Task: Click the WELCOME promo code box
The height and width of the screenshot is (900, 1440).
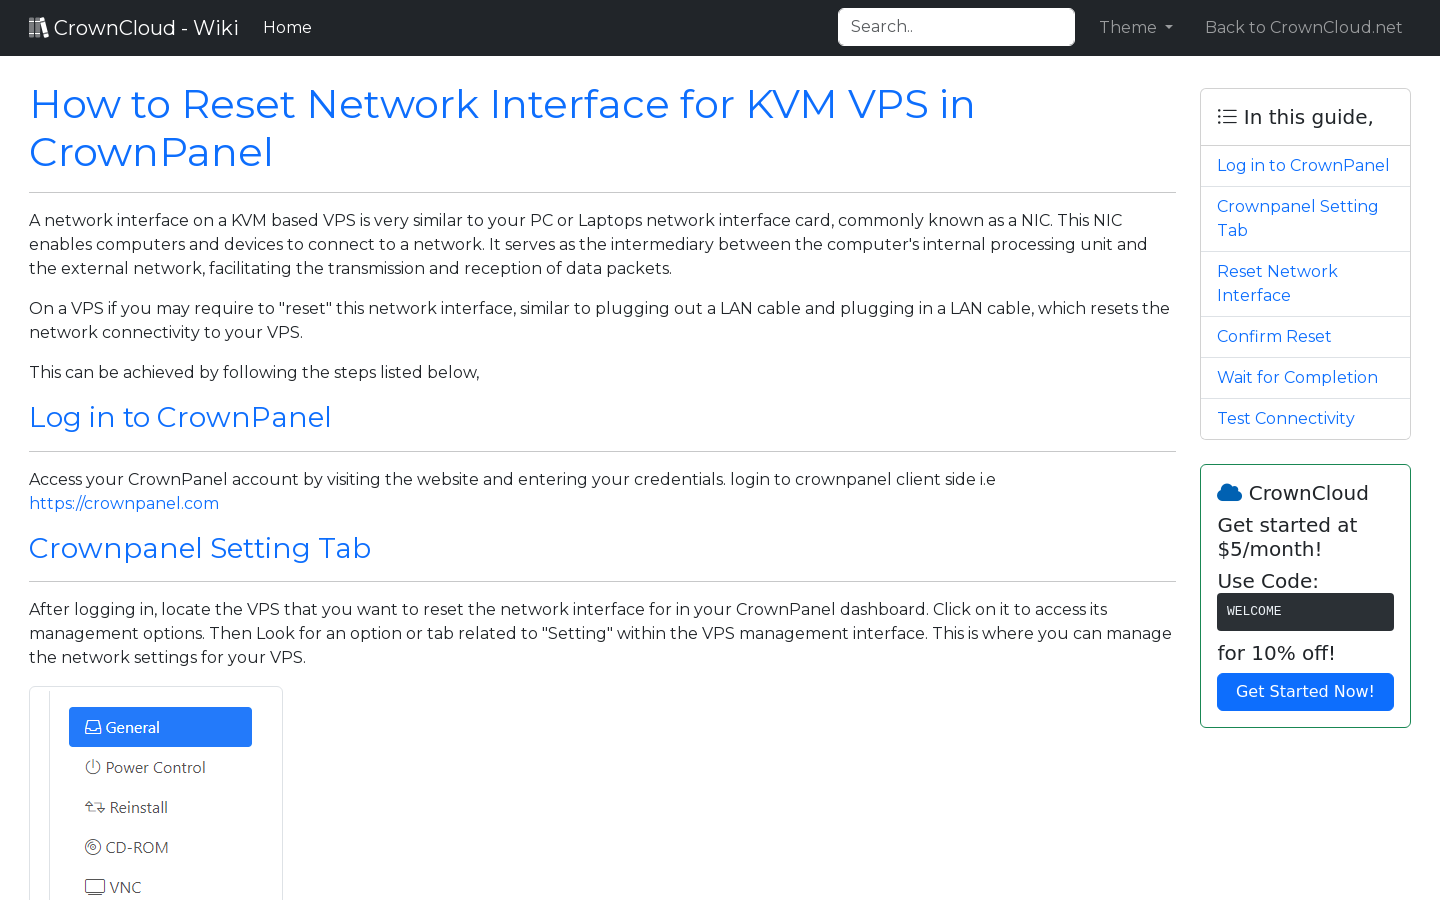Action: point(1305,611)
